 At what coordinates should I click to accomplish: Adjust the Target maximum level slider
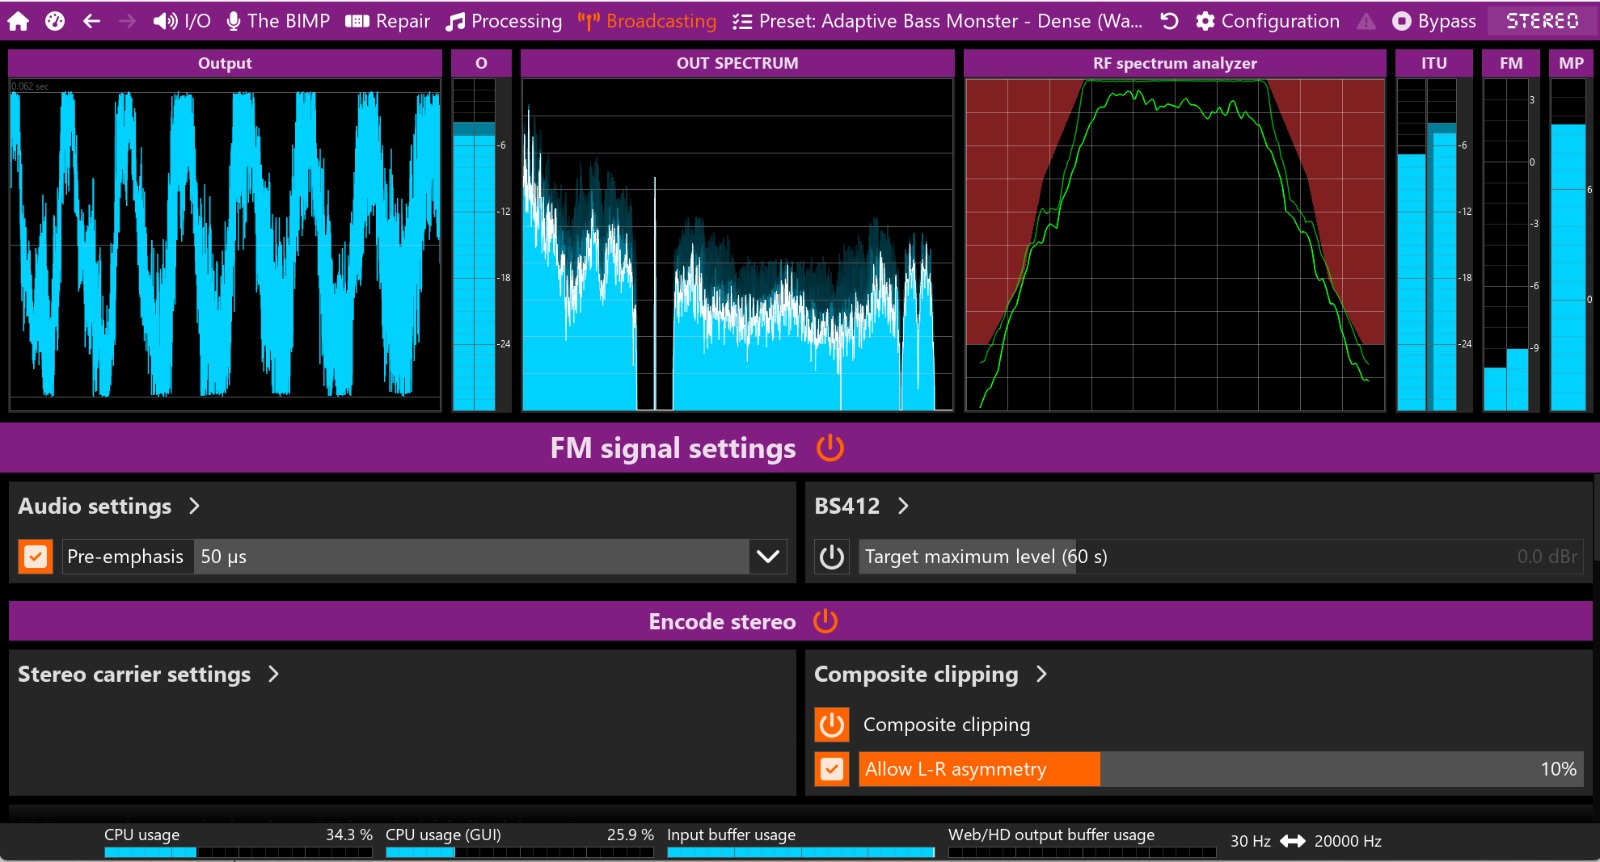click(x=1221, y=557)
